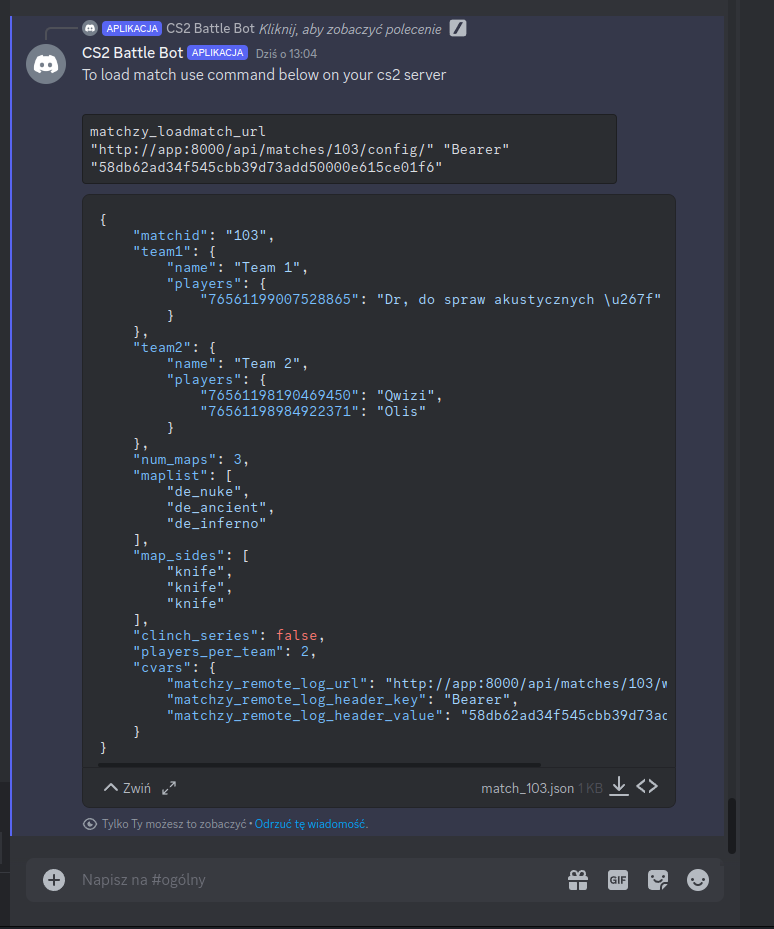Click the "matchid": "103" line
The width and height of the screenshot is (774, 929).
203,236
